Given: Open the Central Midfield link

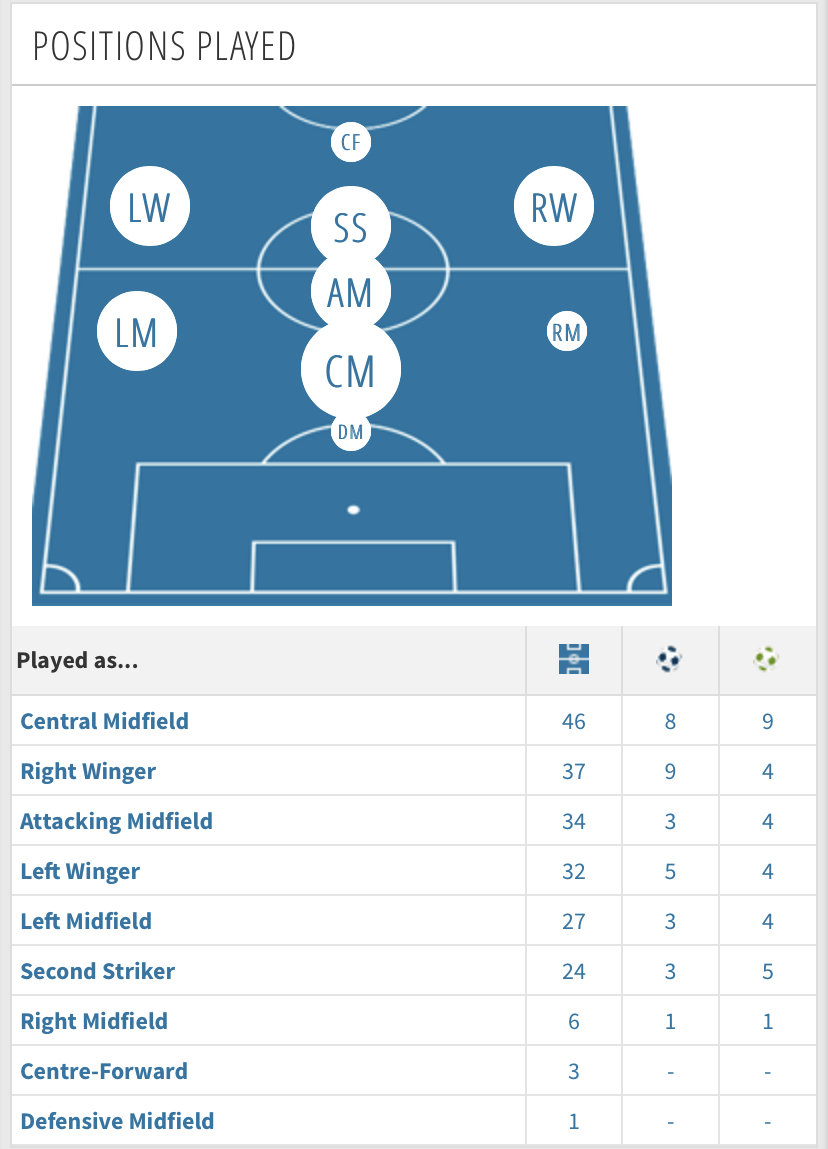Looking at the screenshot, I should click(x=105, y=721).
